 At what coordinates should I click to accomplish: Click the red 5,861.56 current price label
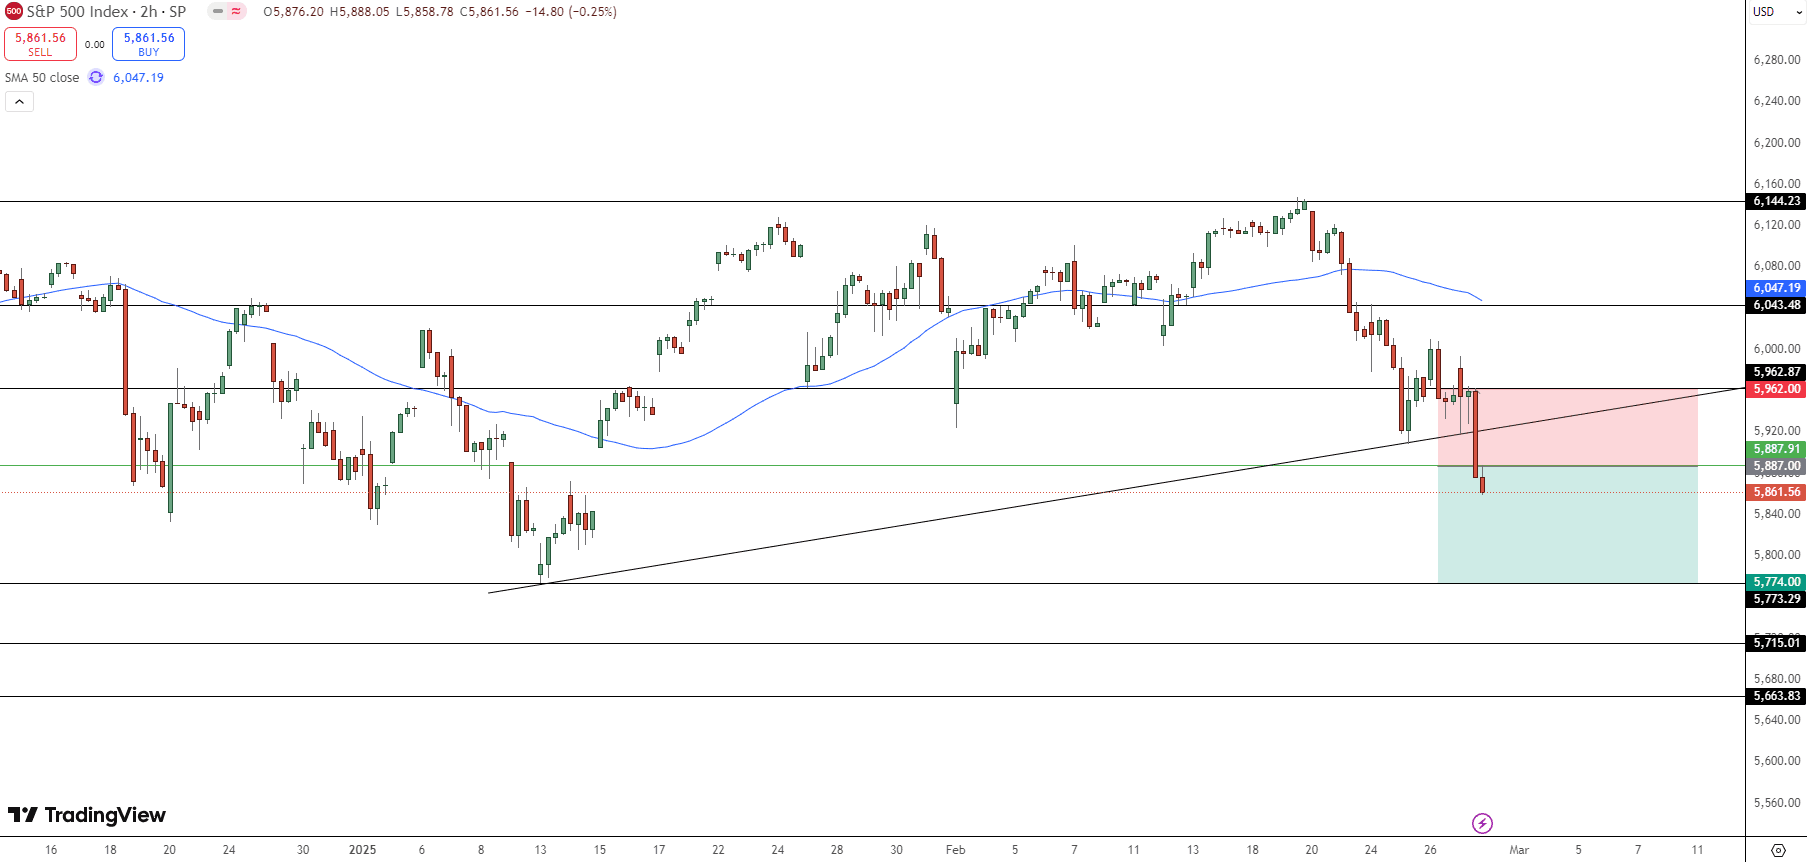click(1777, 492)
